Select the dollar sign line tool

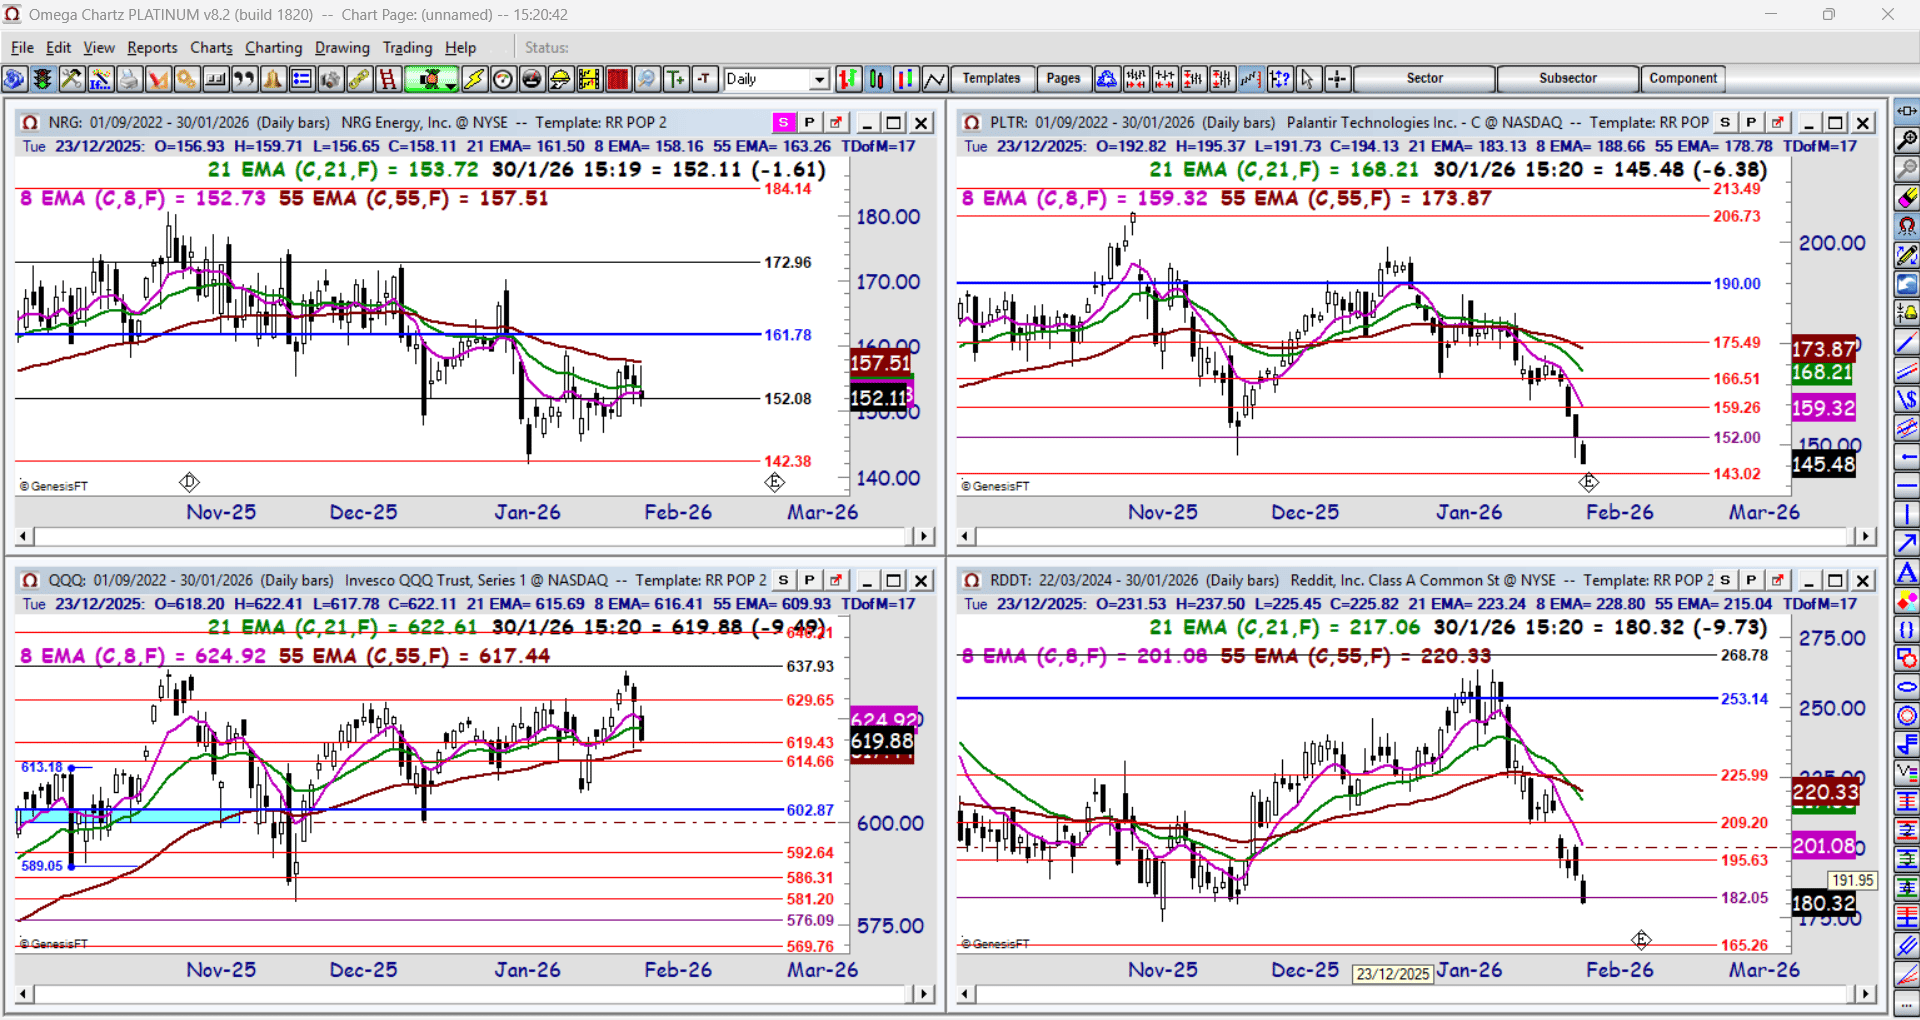pos(1907,400)
